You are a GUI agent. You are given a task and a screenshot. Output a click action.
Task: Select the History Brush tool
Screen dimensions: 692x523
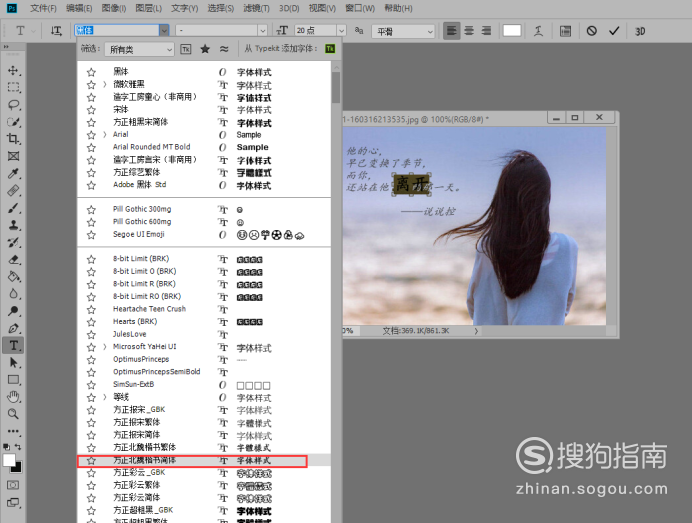[13, 242]
